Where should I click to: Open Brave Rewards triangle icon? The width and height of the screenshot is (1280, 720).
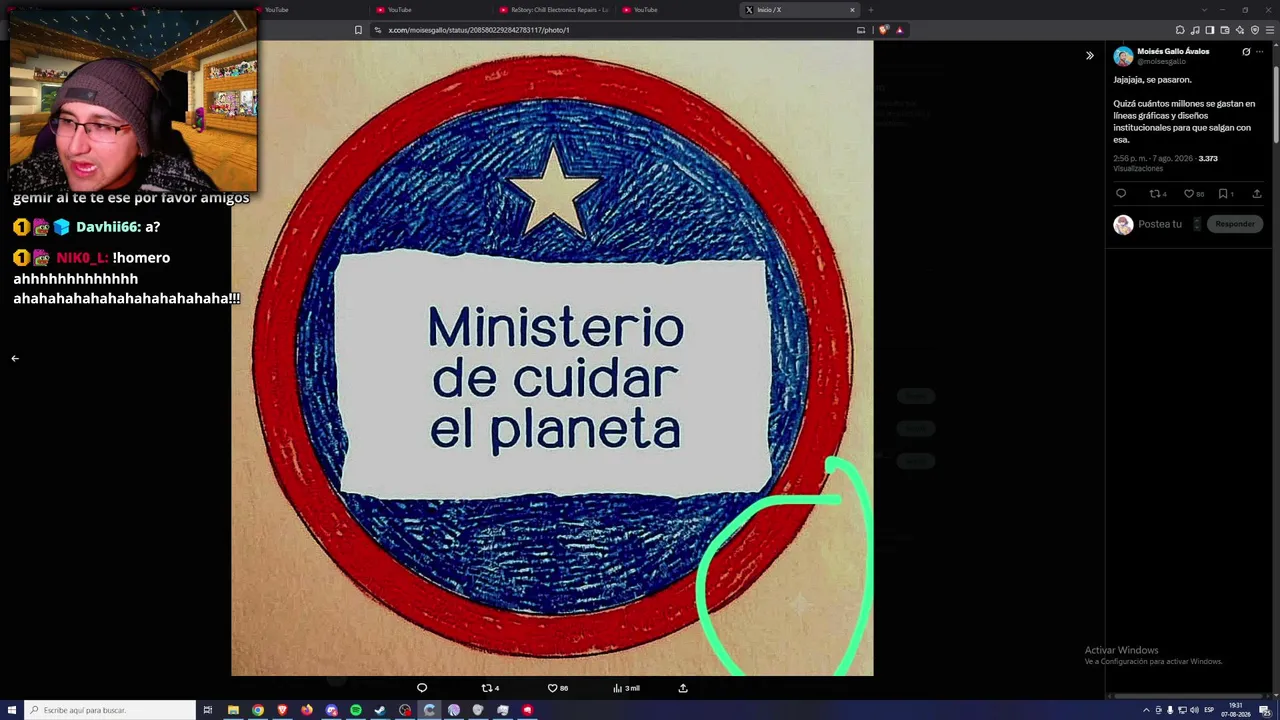coord(899,30)
